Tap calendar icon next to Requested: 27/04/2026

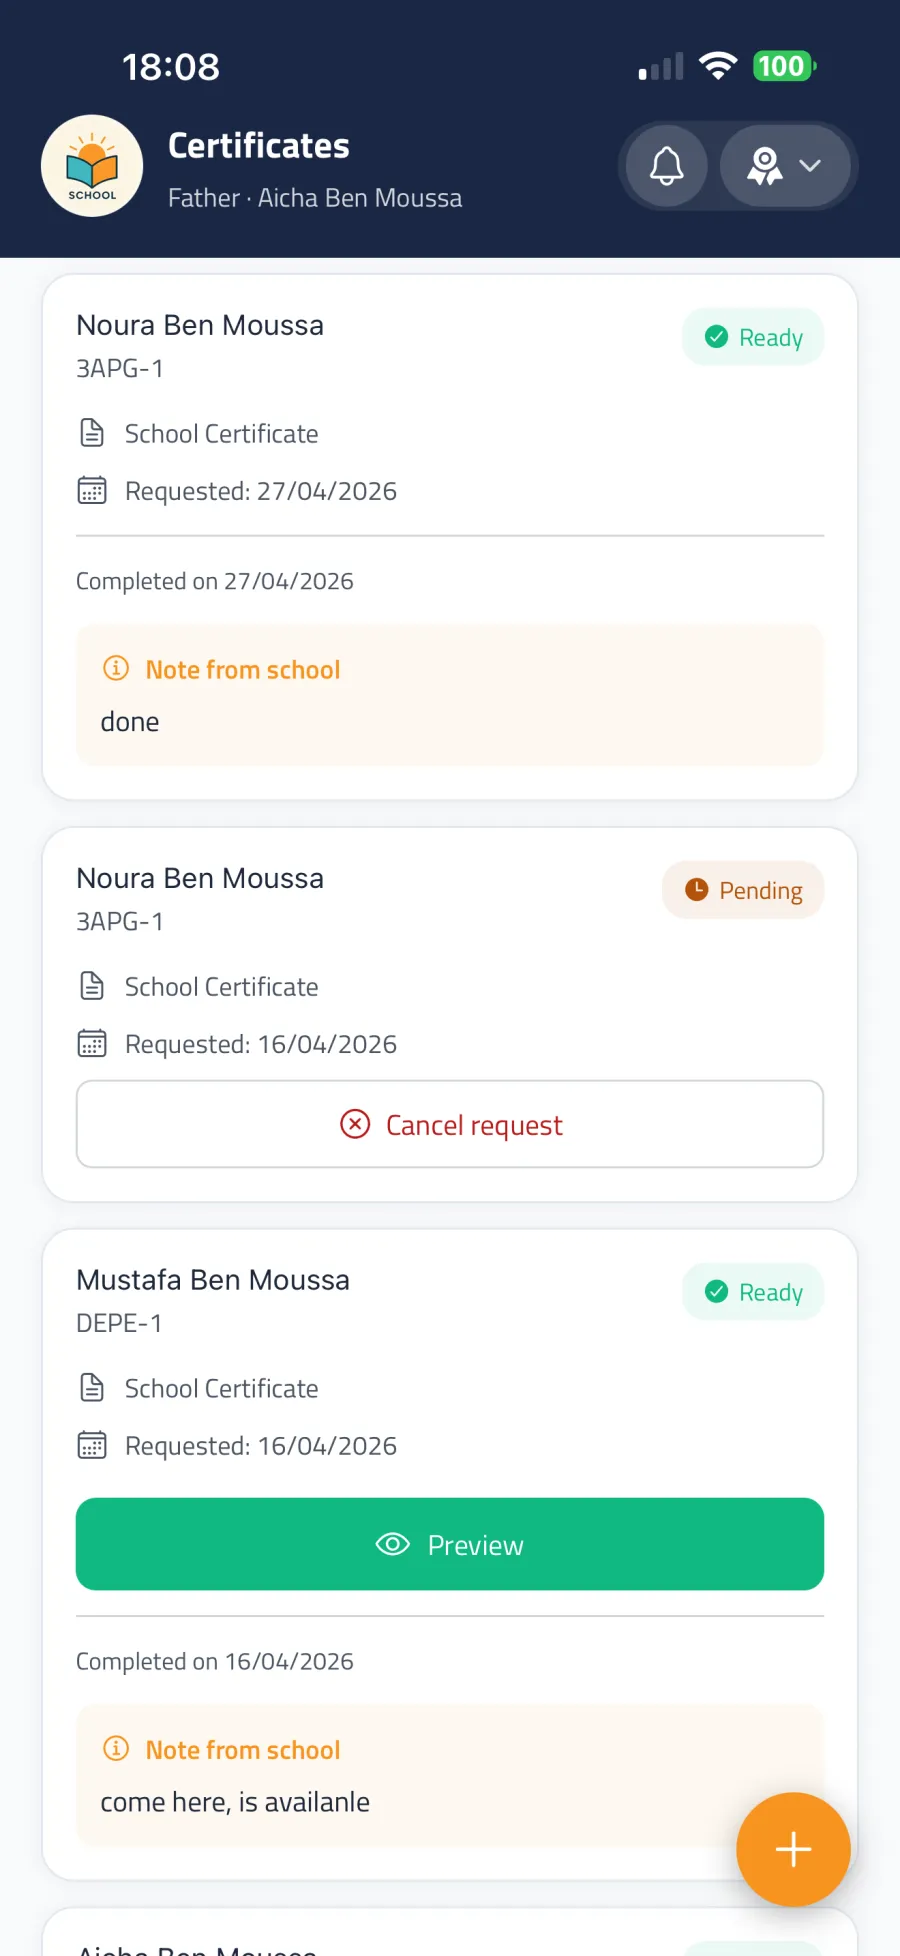click(x=92, y=490)
